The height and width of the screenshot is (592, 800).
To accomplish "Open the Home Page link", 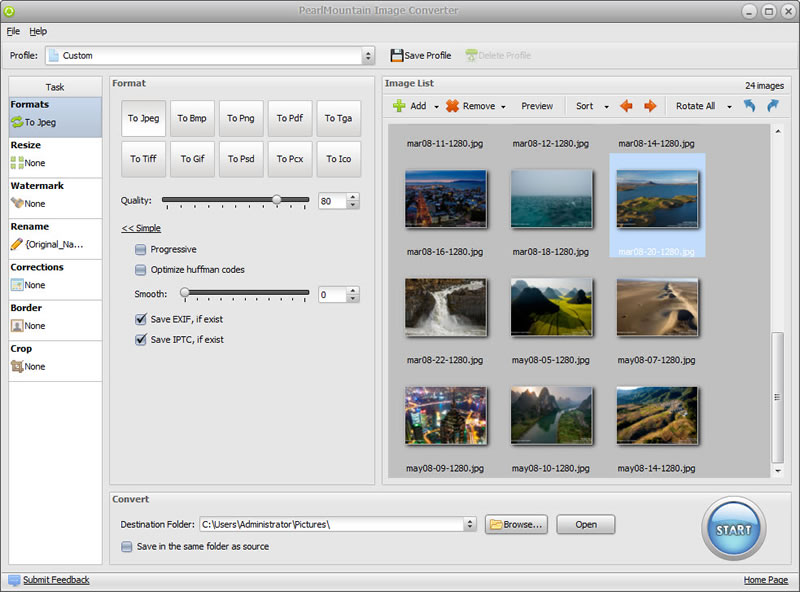I will (765, 580).
